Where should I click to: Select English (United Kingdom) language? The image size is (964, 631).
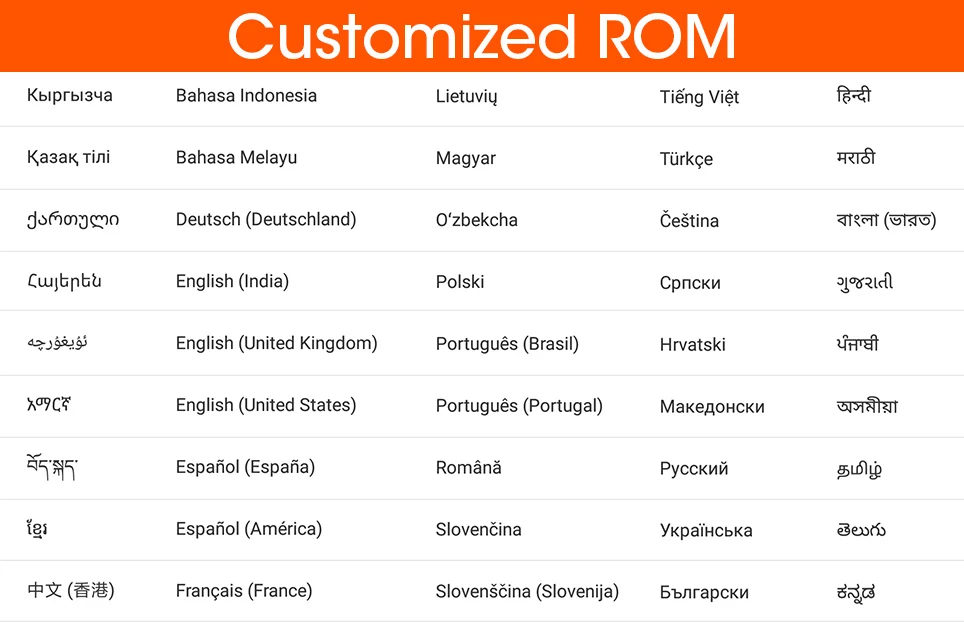pyautogui.click(x=276, y=343)
